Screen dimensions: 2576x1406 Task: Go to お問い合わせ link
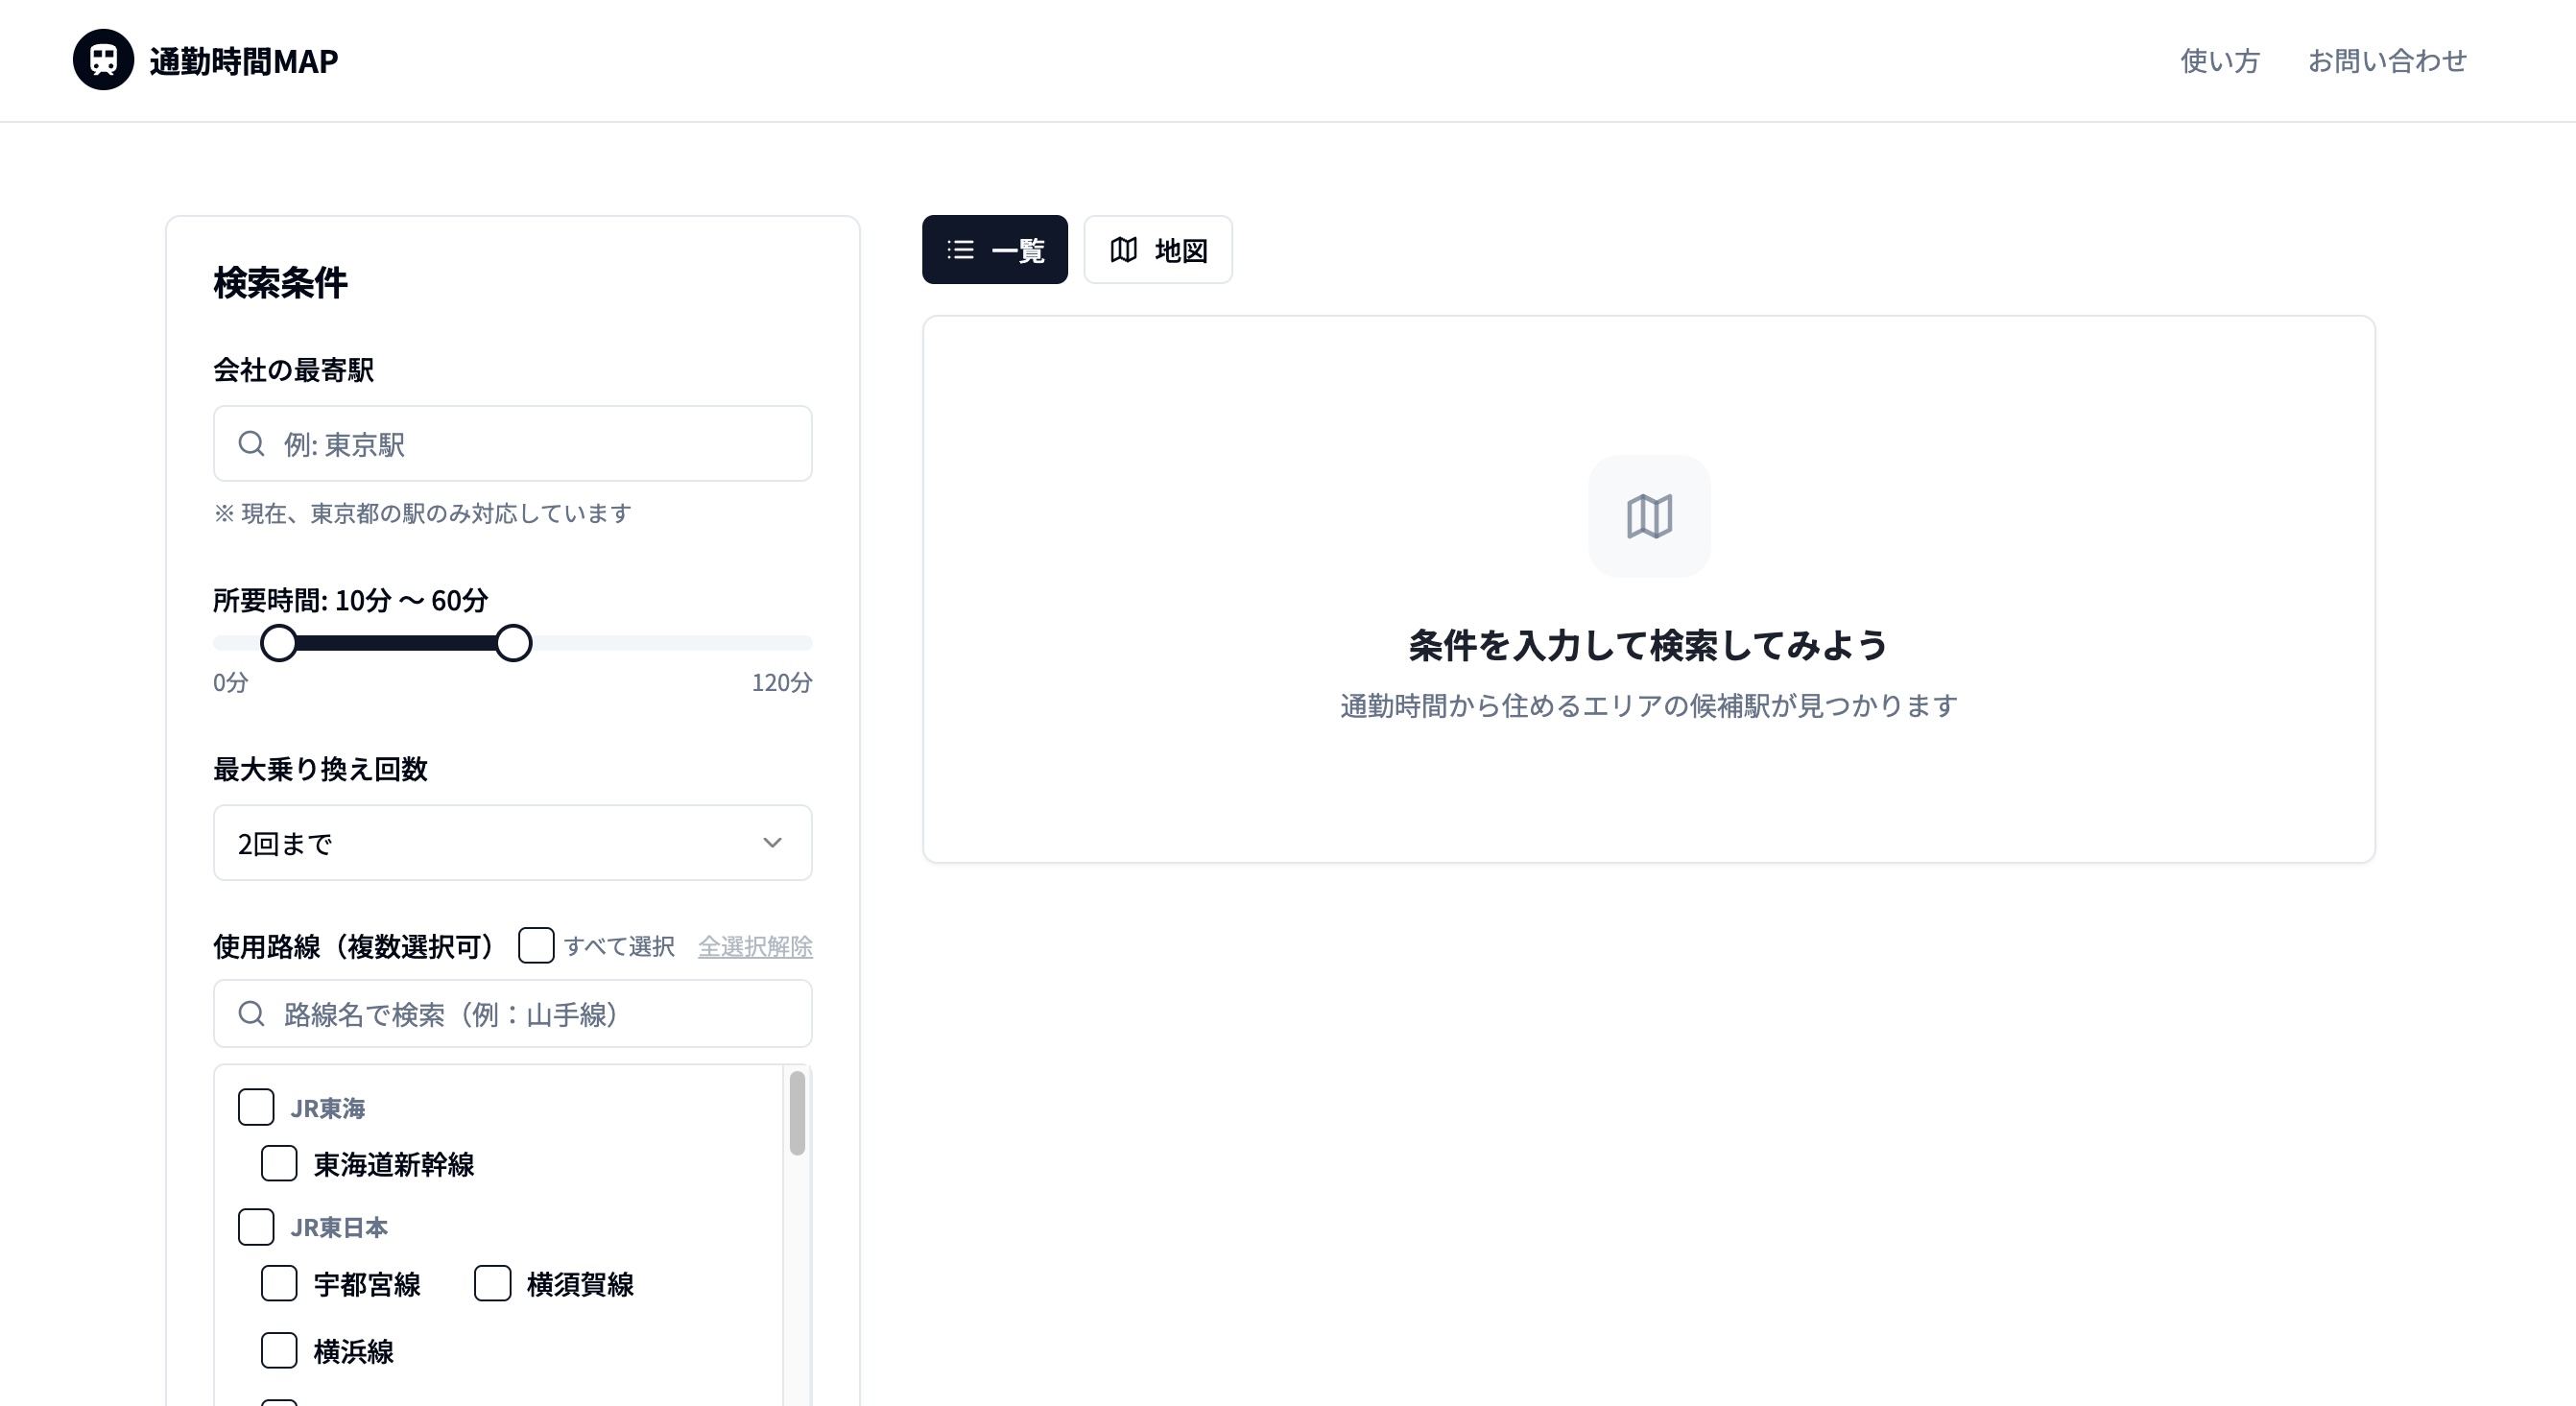point(2386,61)
